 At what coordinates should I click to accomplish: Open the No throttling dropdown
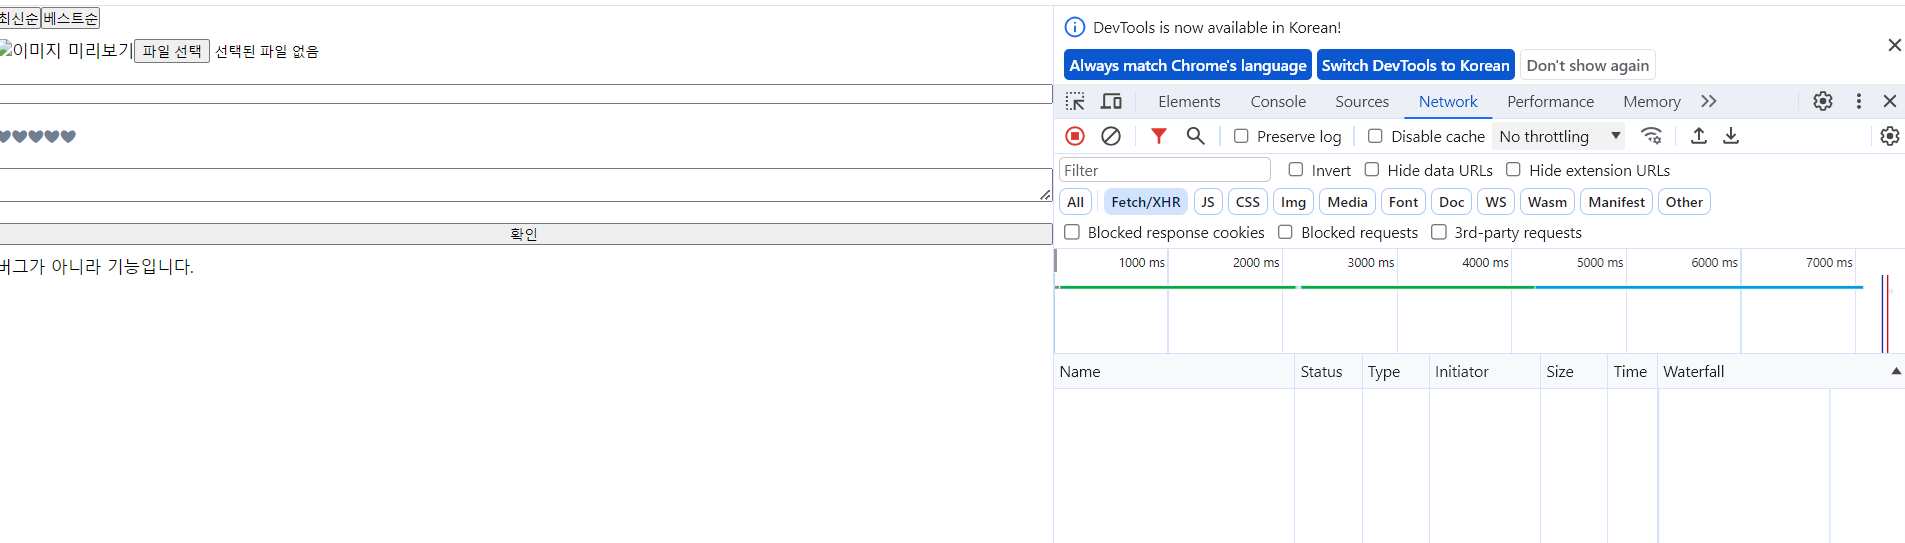click(x=1559, y=136)
